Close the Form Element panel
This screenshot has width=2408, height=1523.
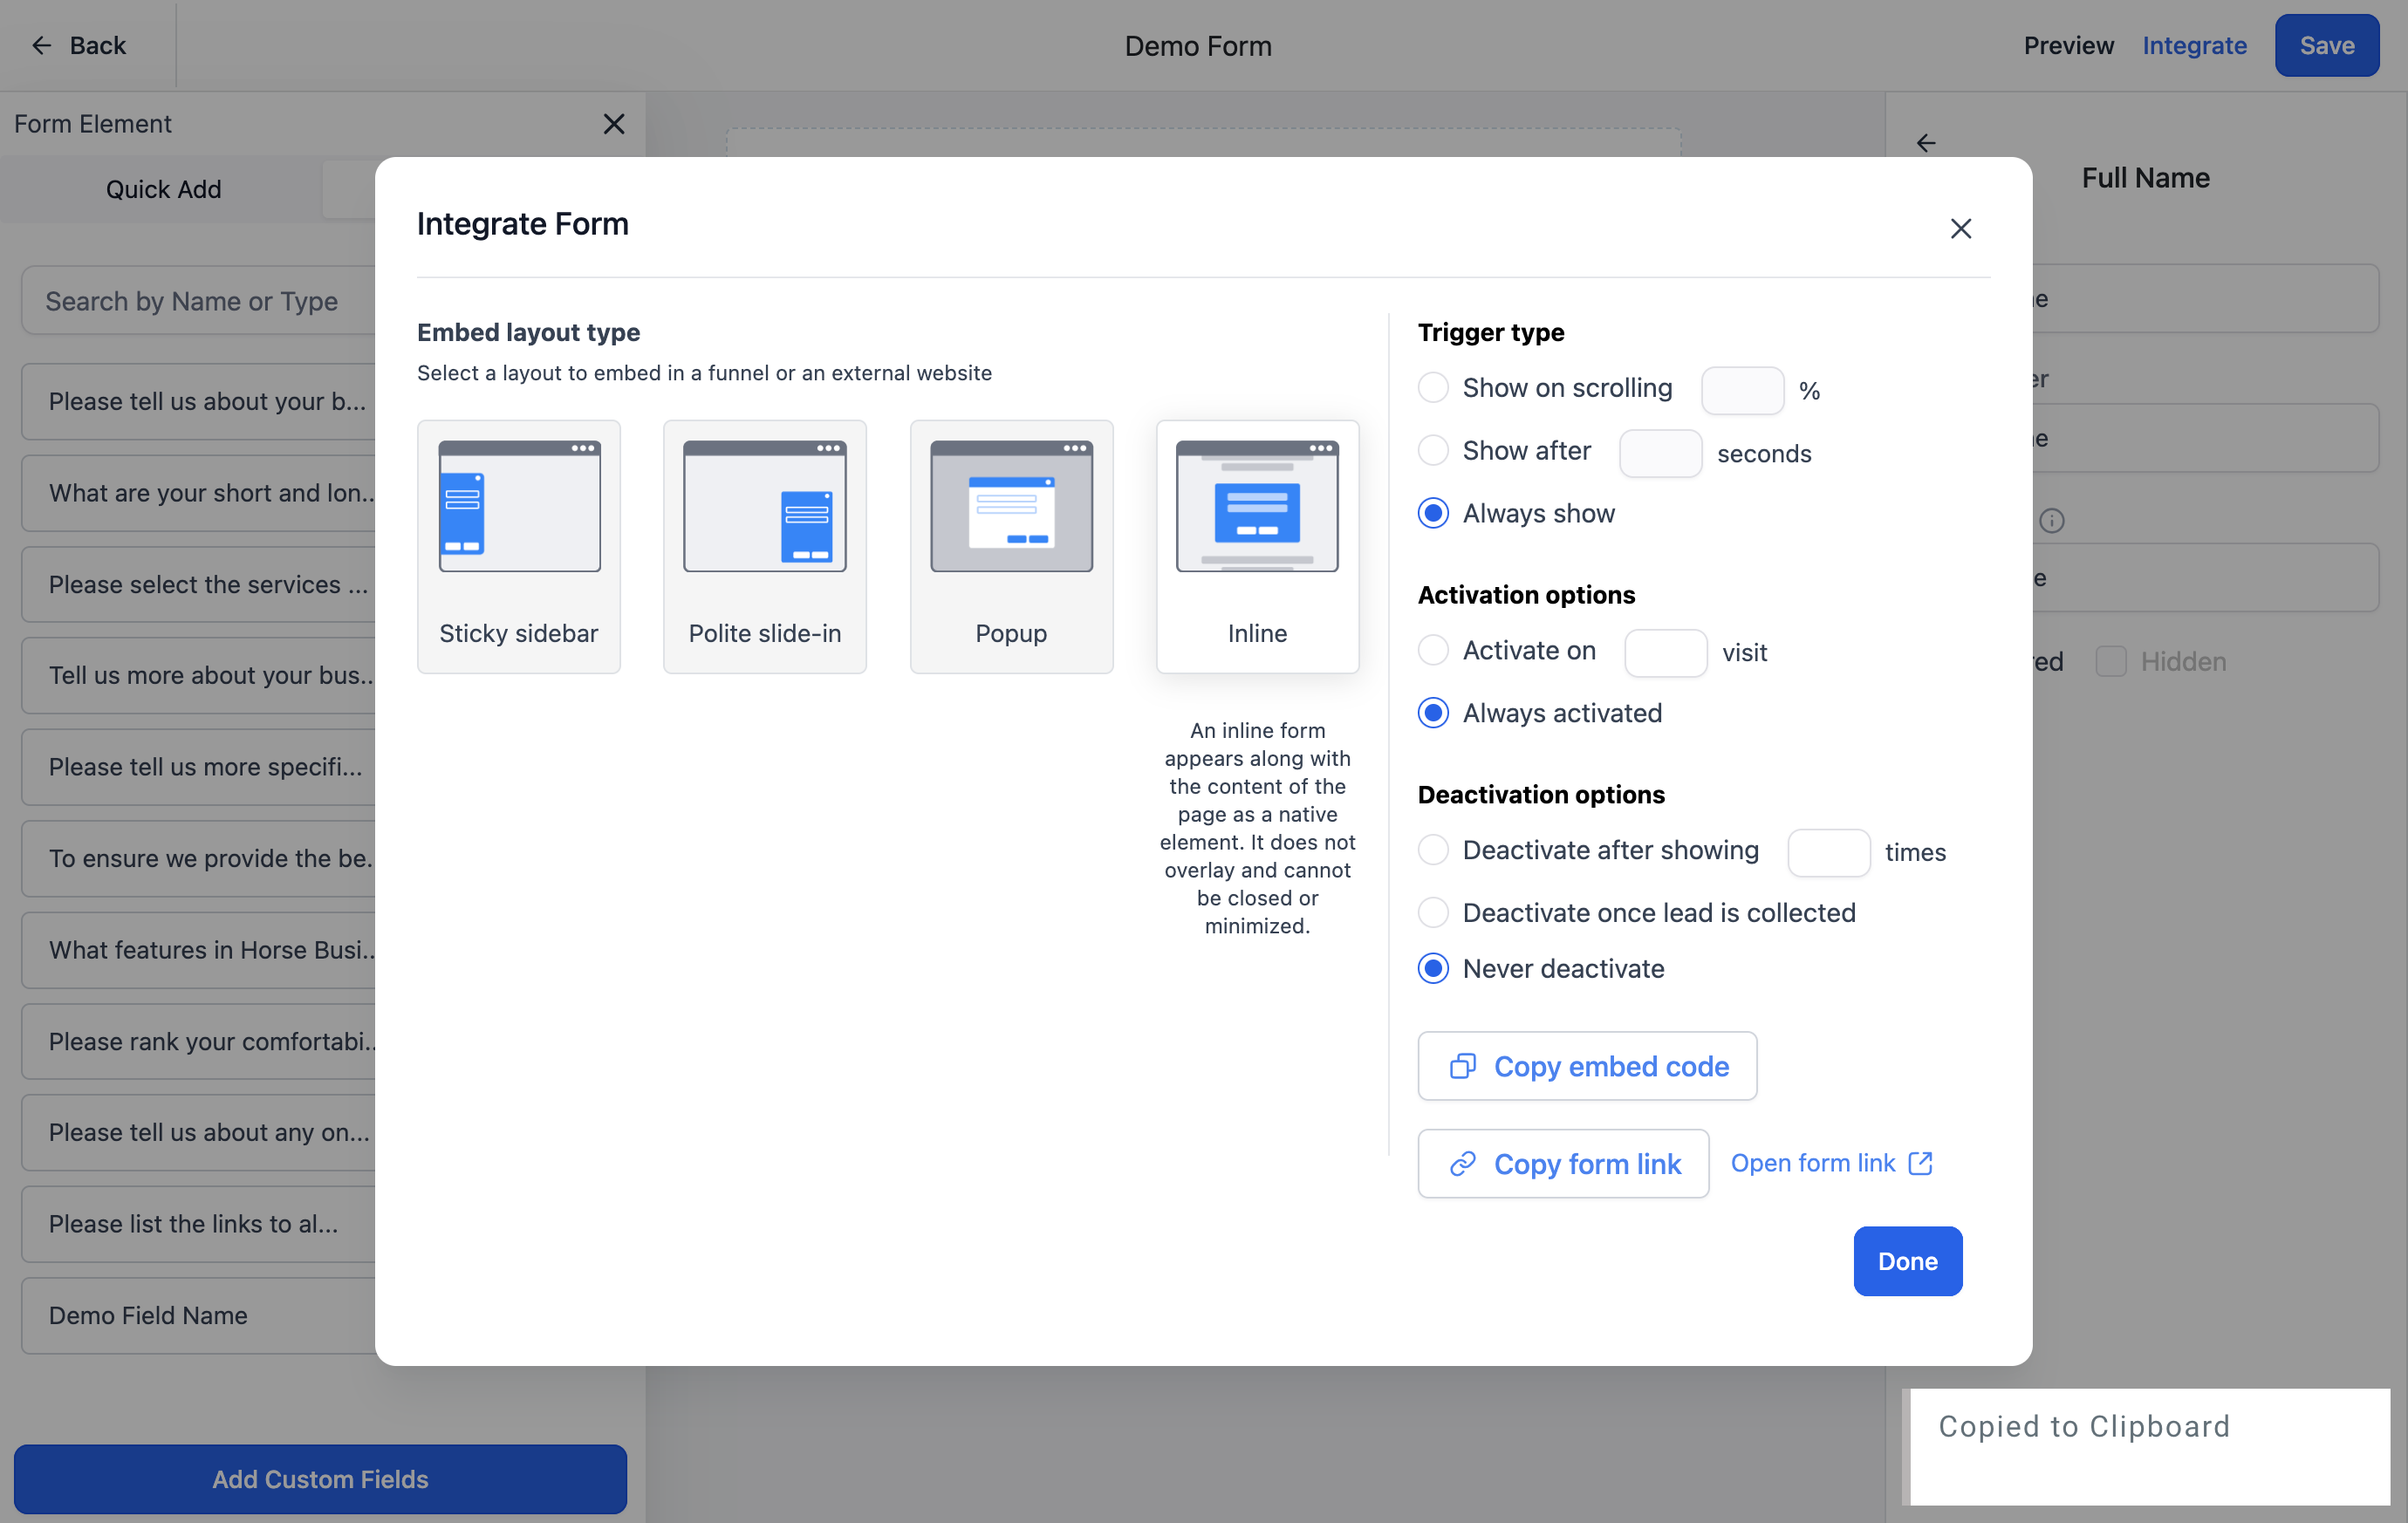click(x=614, y=123)
